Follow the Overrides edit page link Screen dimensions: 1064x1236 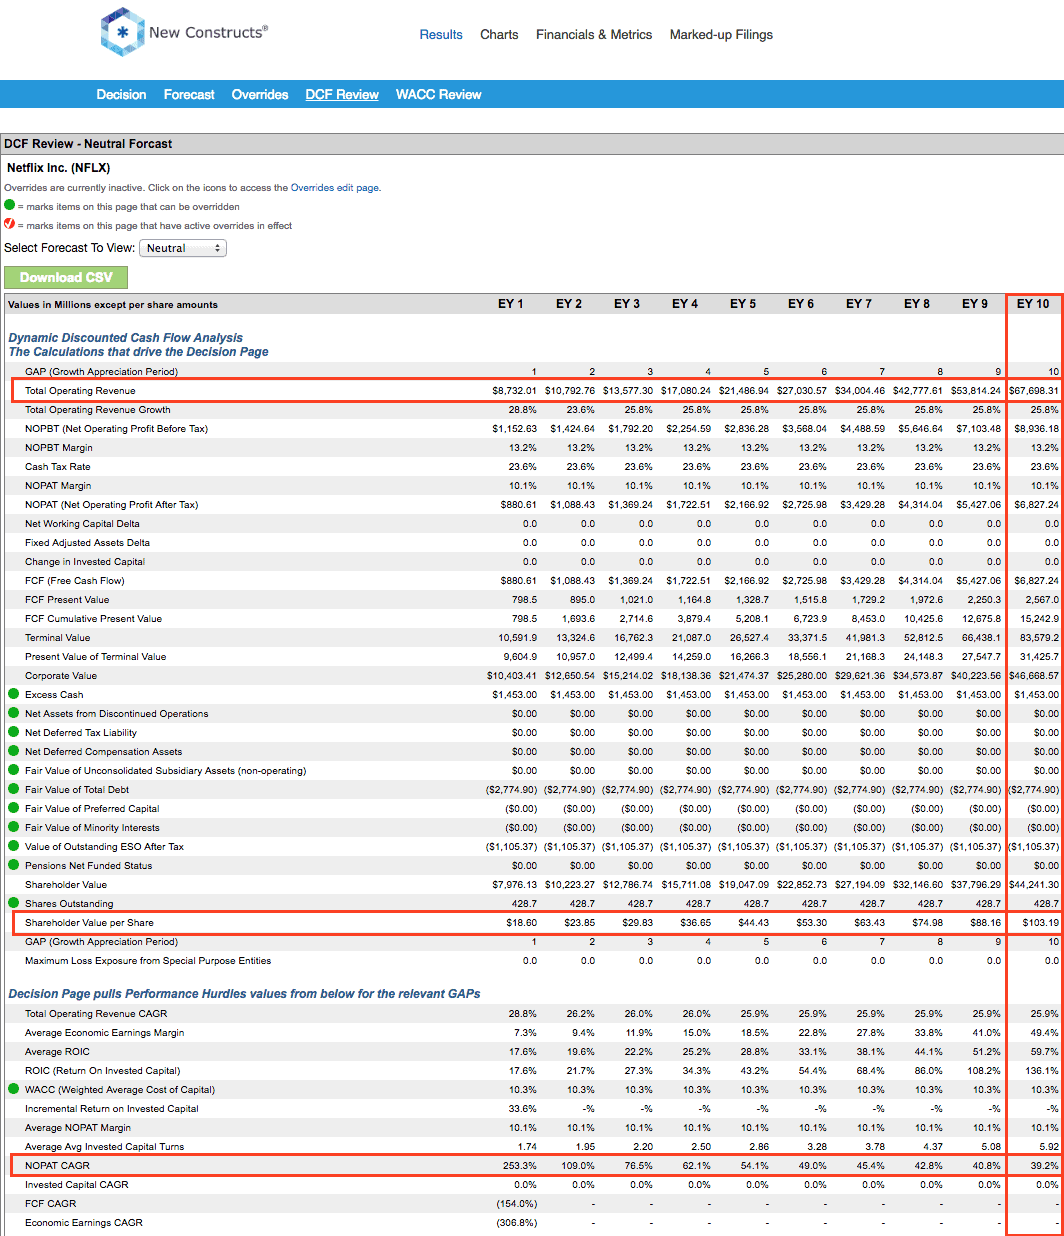(335, 187)
